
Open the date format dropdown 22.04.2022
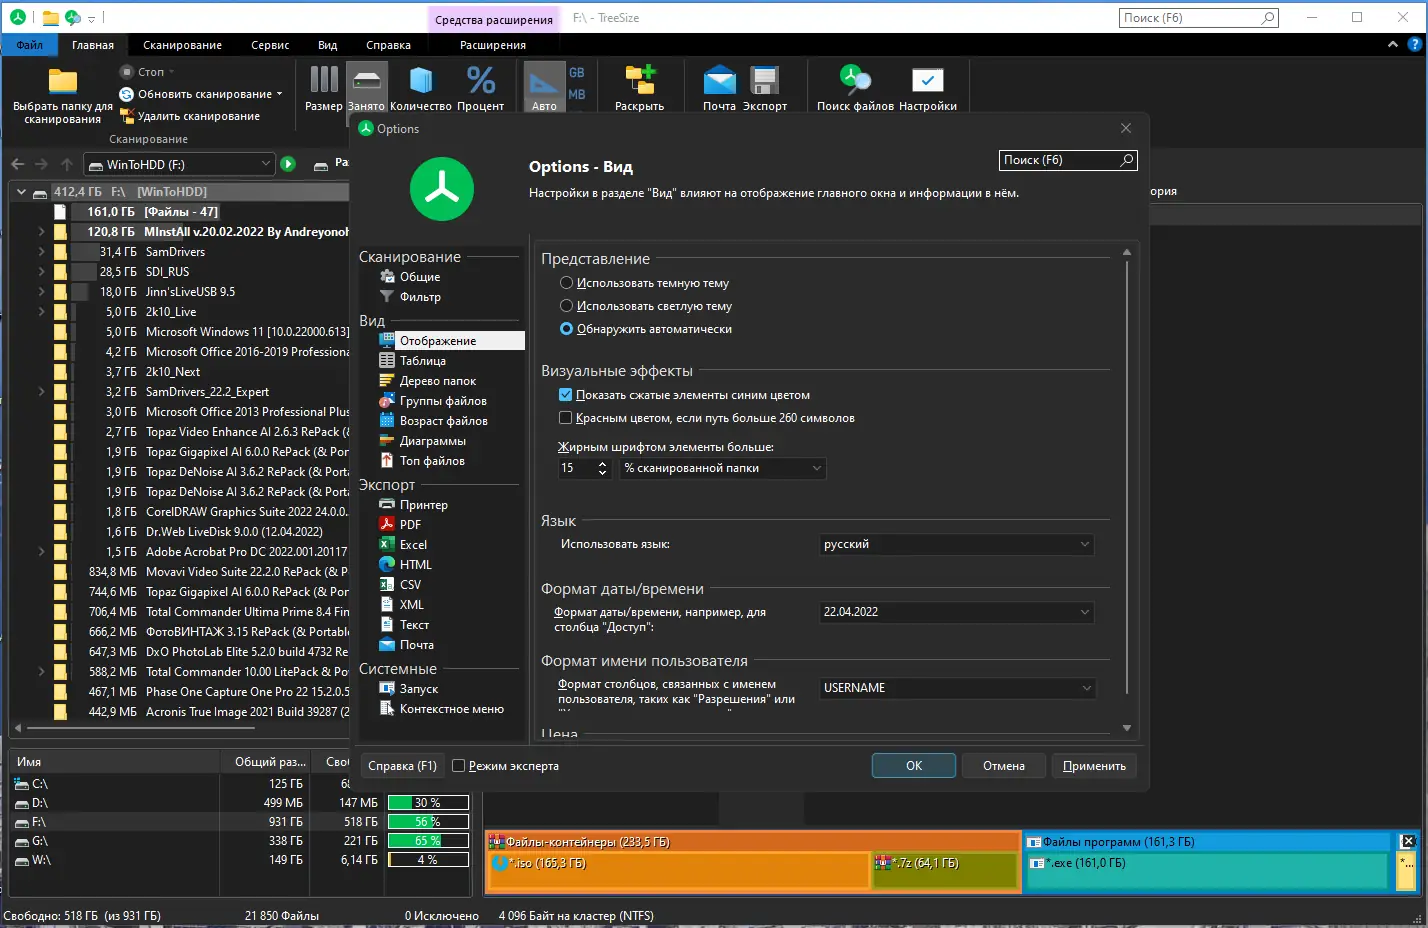pos(957,612)
